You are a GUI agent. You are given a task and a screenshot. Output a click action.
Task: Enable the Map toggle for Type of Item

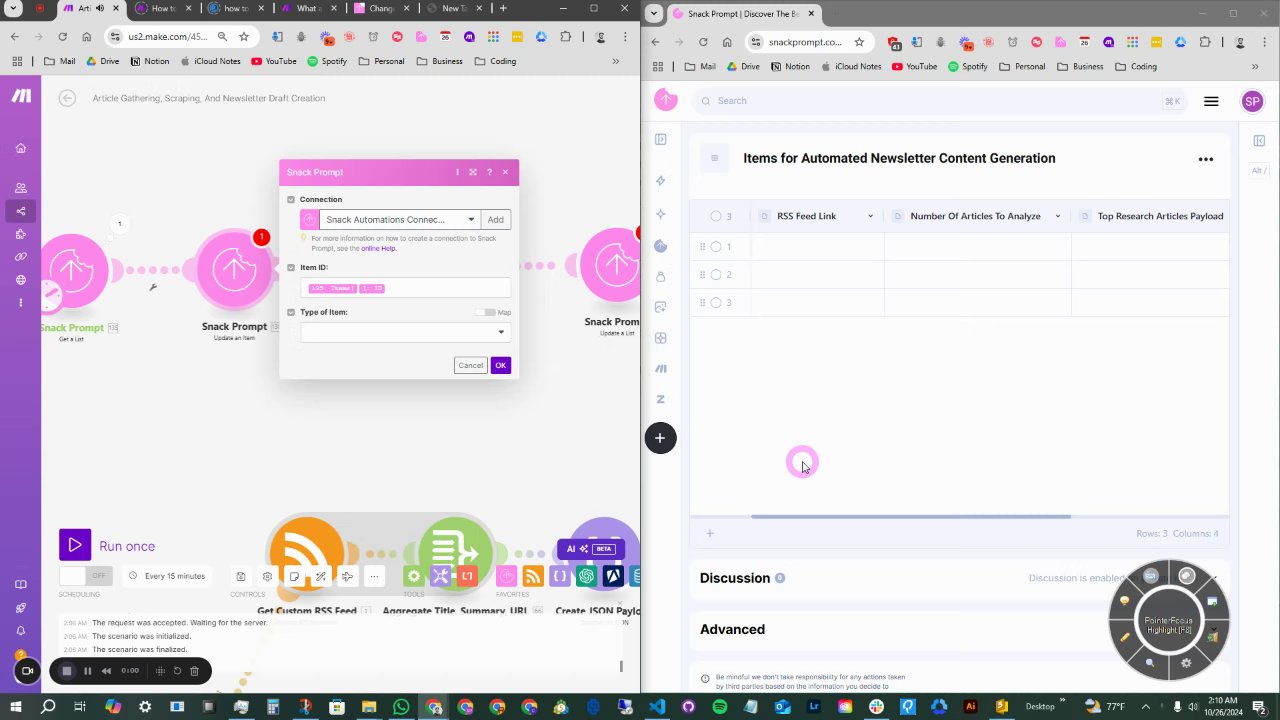point(486,312)
